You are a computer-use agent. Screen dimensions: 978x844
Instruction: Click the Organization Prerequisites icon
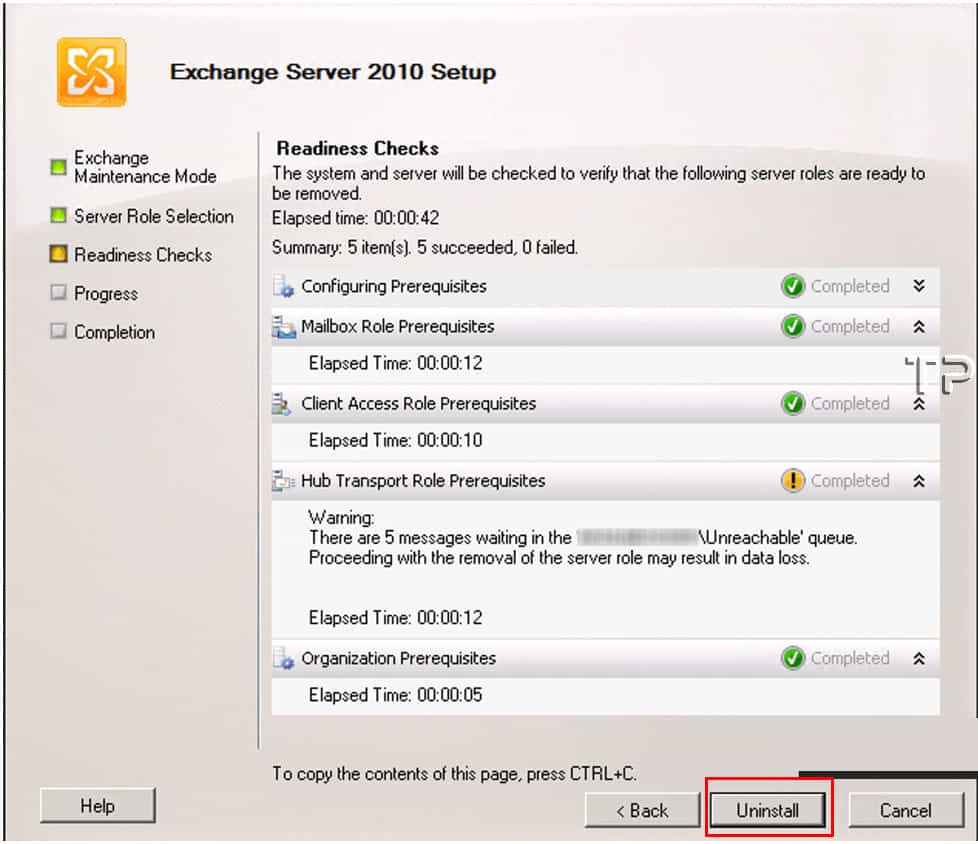tap(283, 658)
